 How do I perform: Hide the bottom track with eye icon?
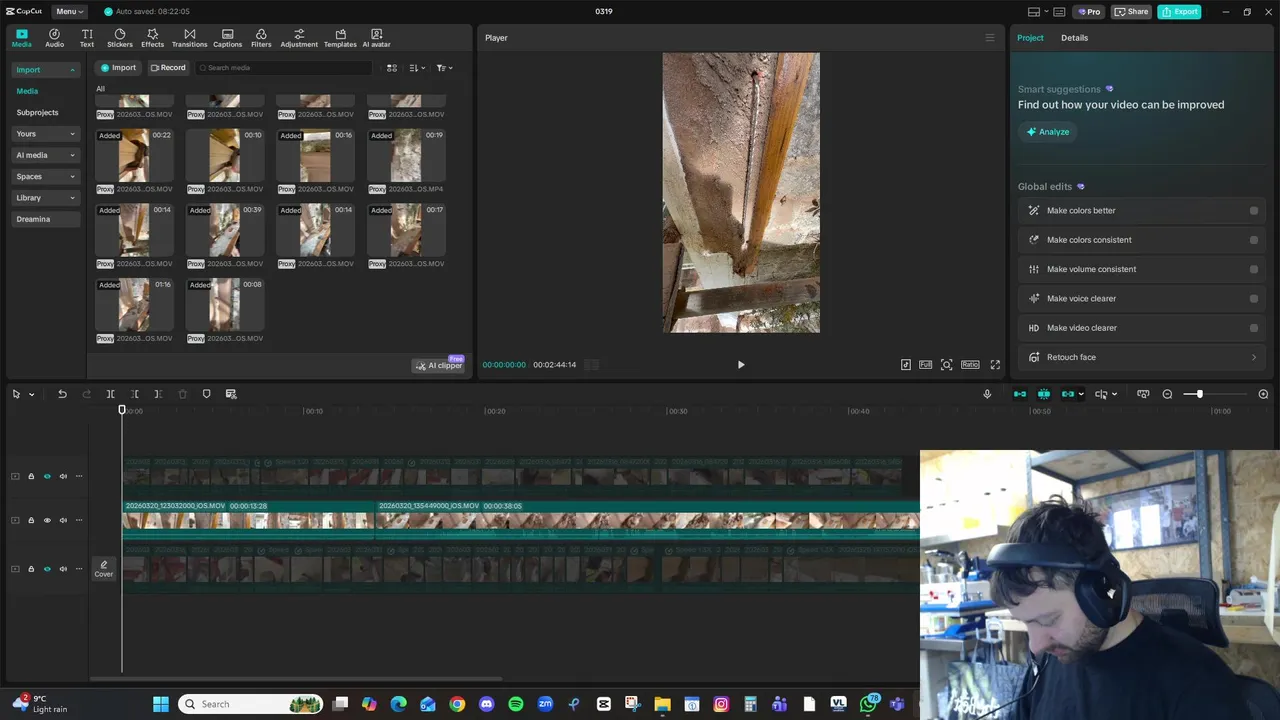click(x=47, y=569)
